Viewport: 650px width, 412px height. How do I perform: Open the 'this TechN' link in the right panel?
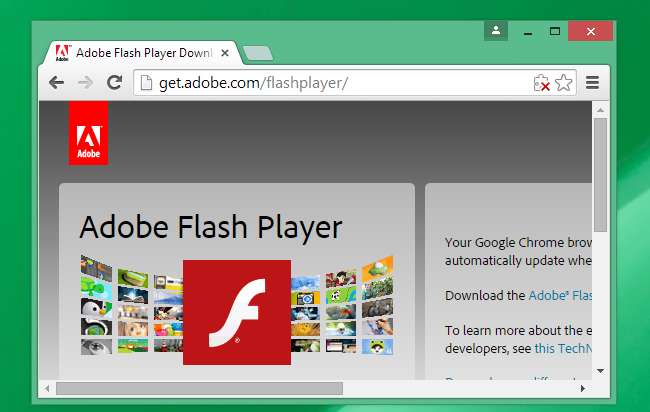click(x=563, y=349)
